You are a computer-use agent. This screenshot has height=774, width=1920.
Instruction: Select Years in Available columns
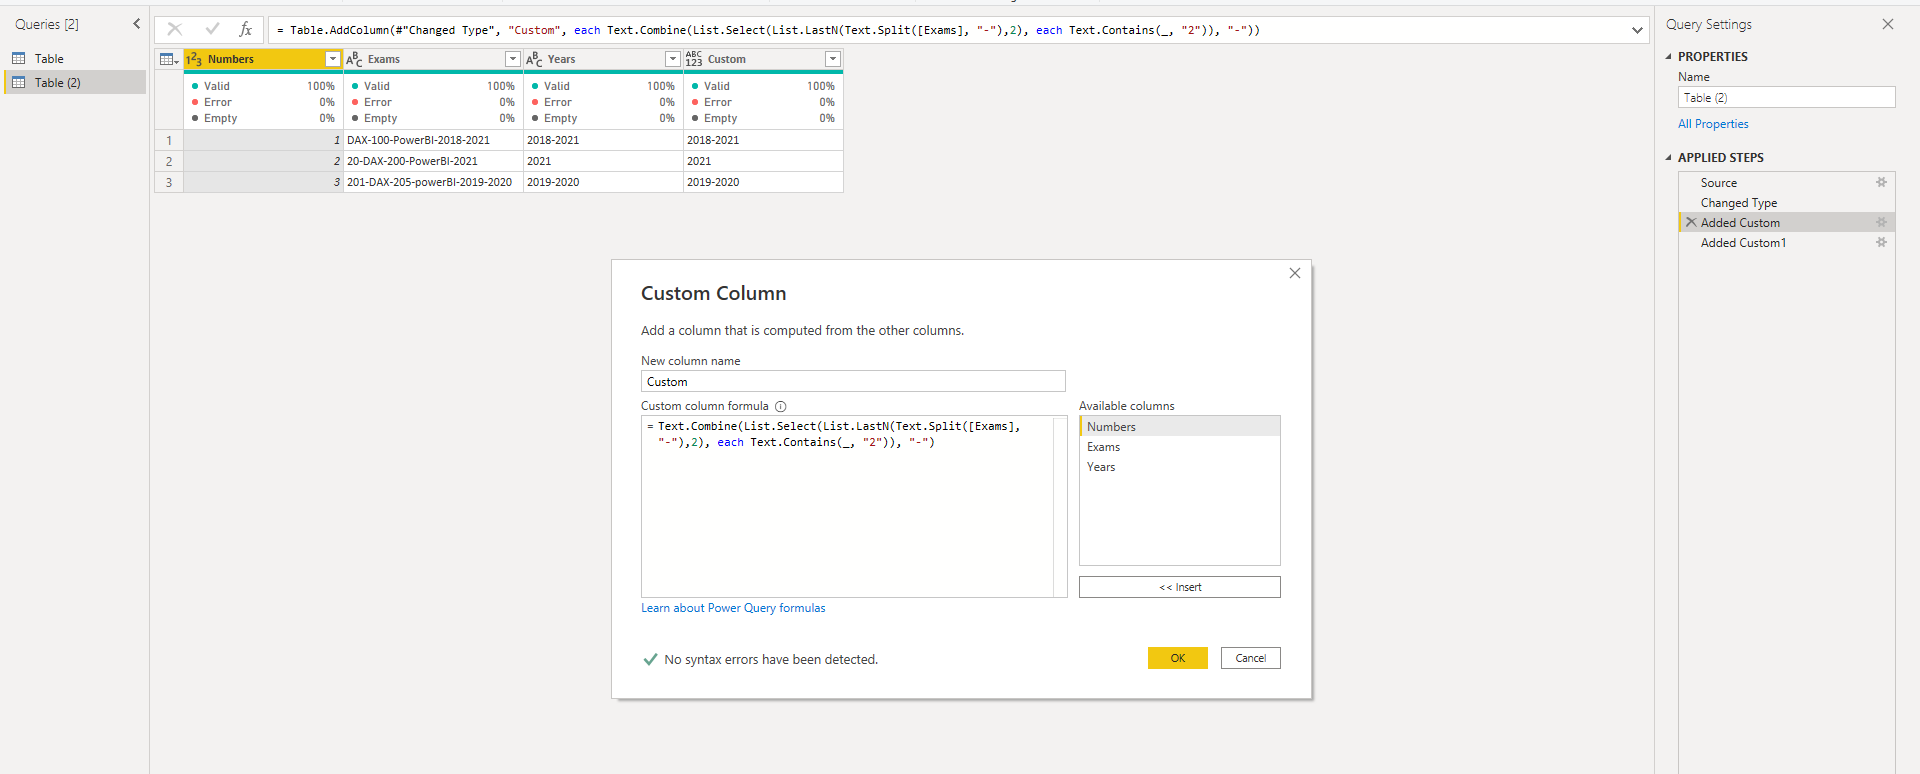(1180, 467)
